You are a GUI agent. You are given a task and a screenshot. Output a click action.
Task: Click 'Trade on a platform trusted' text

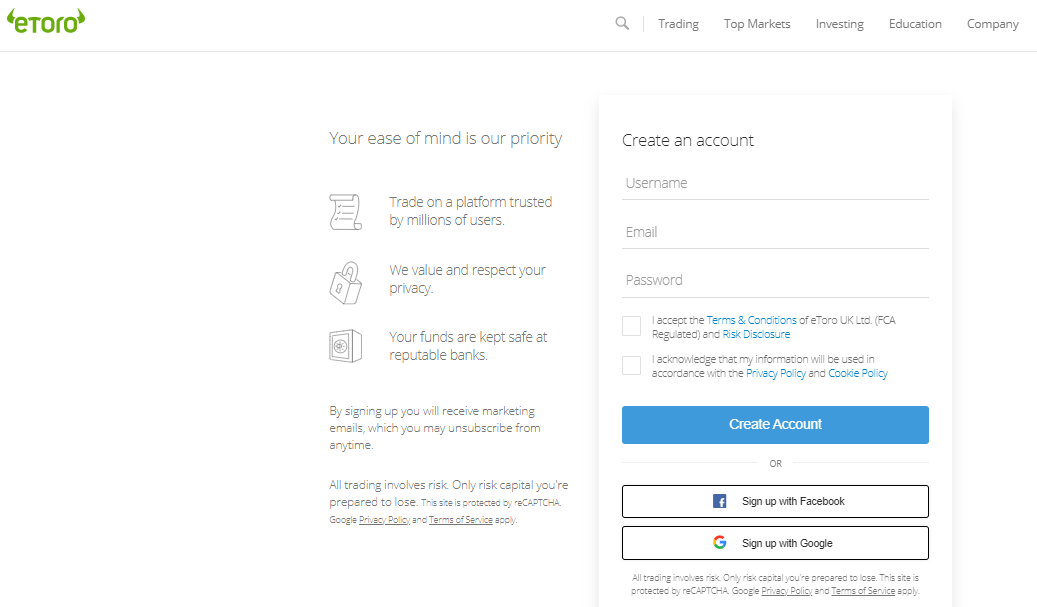[x=470, y=211]
